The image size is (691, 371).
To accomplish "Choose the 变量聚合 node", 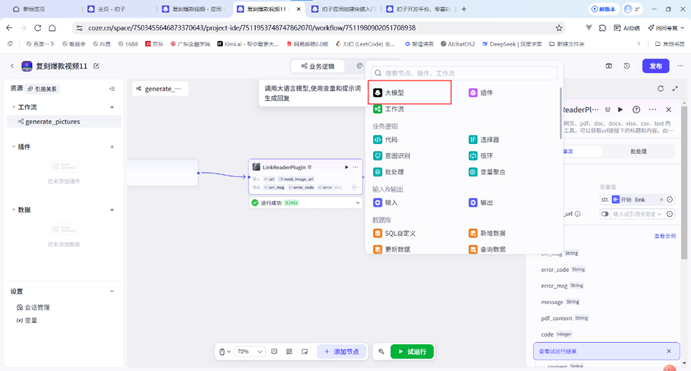I will click(x=487, y=172).
